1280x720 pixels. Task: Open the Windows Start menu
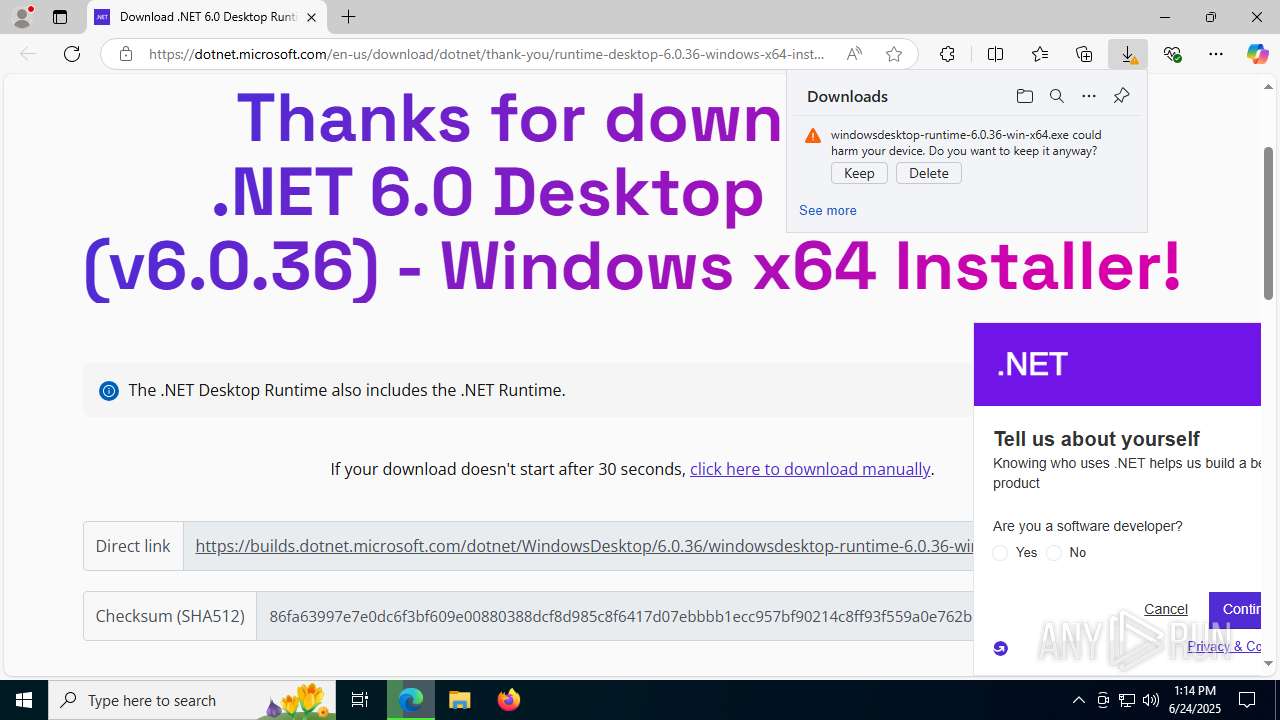(24, 700)
